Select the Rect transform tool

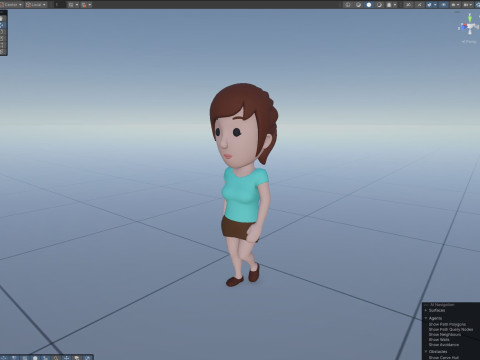click(x=3, y=45)
